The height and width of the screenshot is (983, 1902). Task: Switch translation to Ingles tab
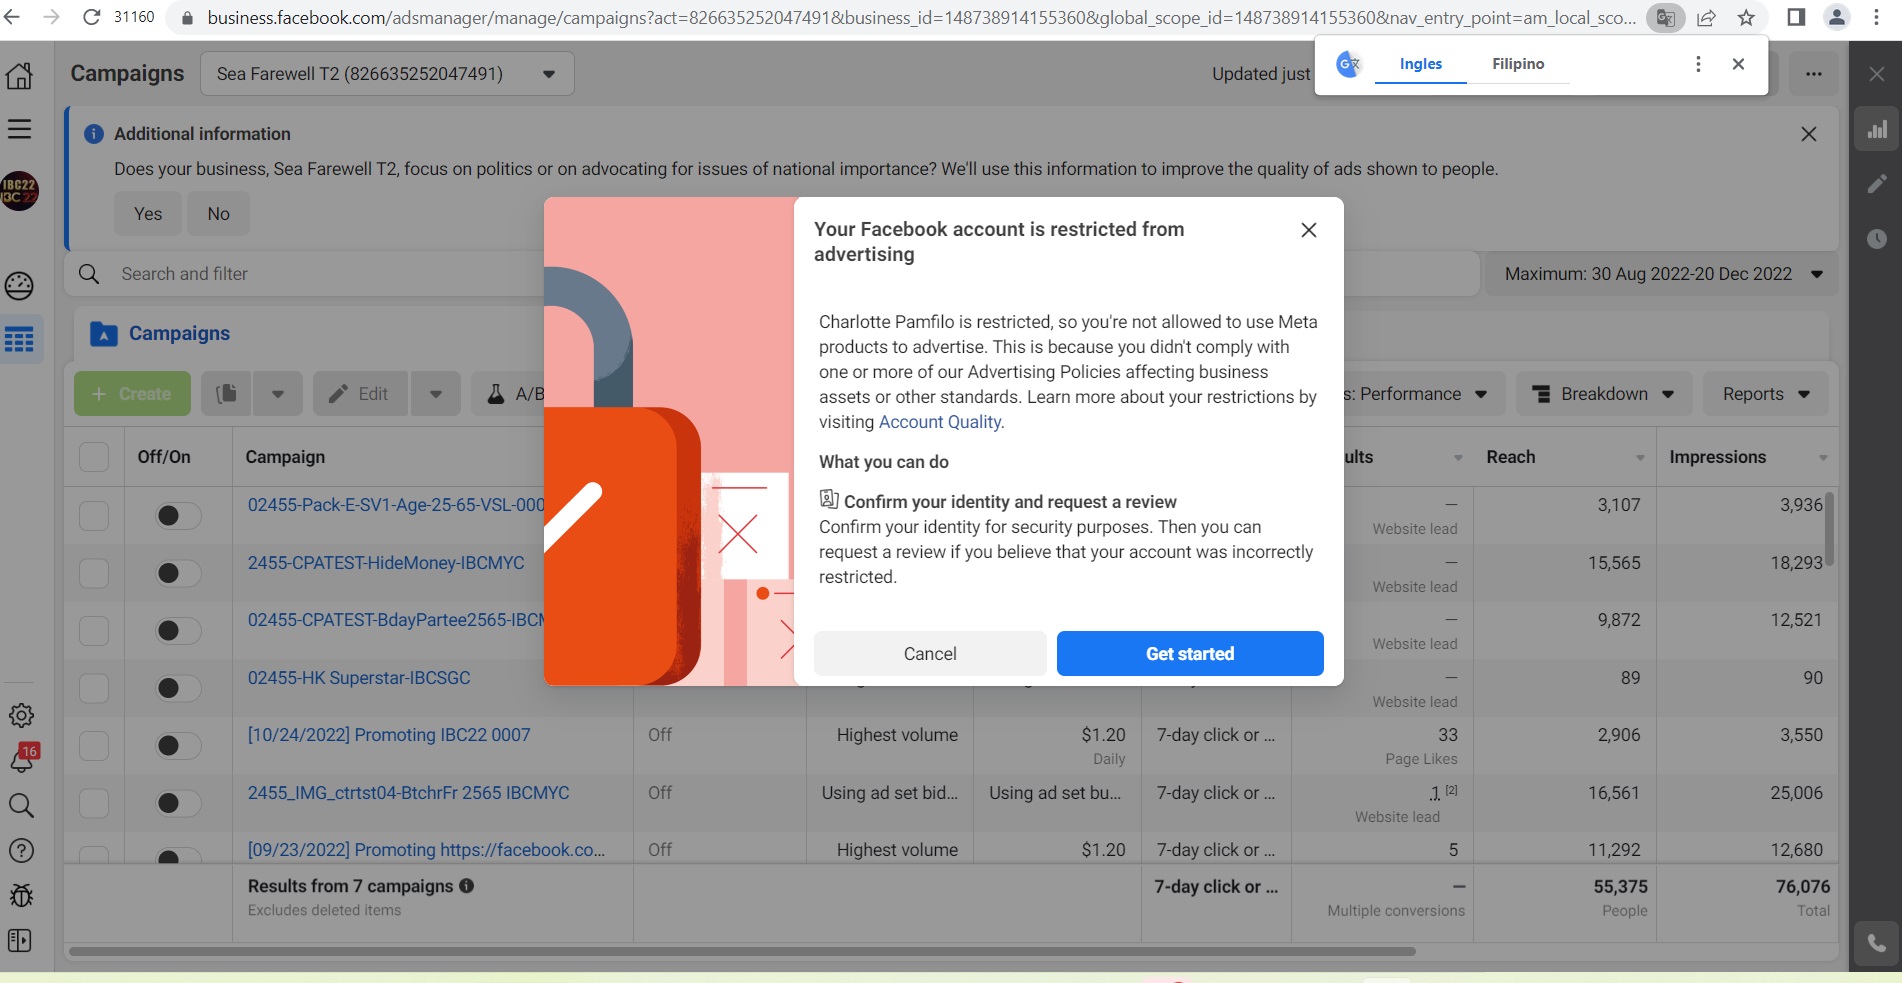click(1420, 64)
